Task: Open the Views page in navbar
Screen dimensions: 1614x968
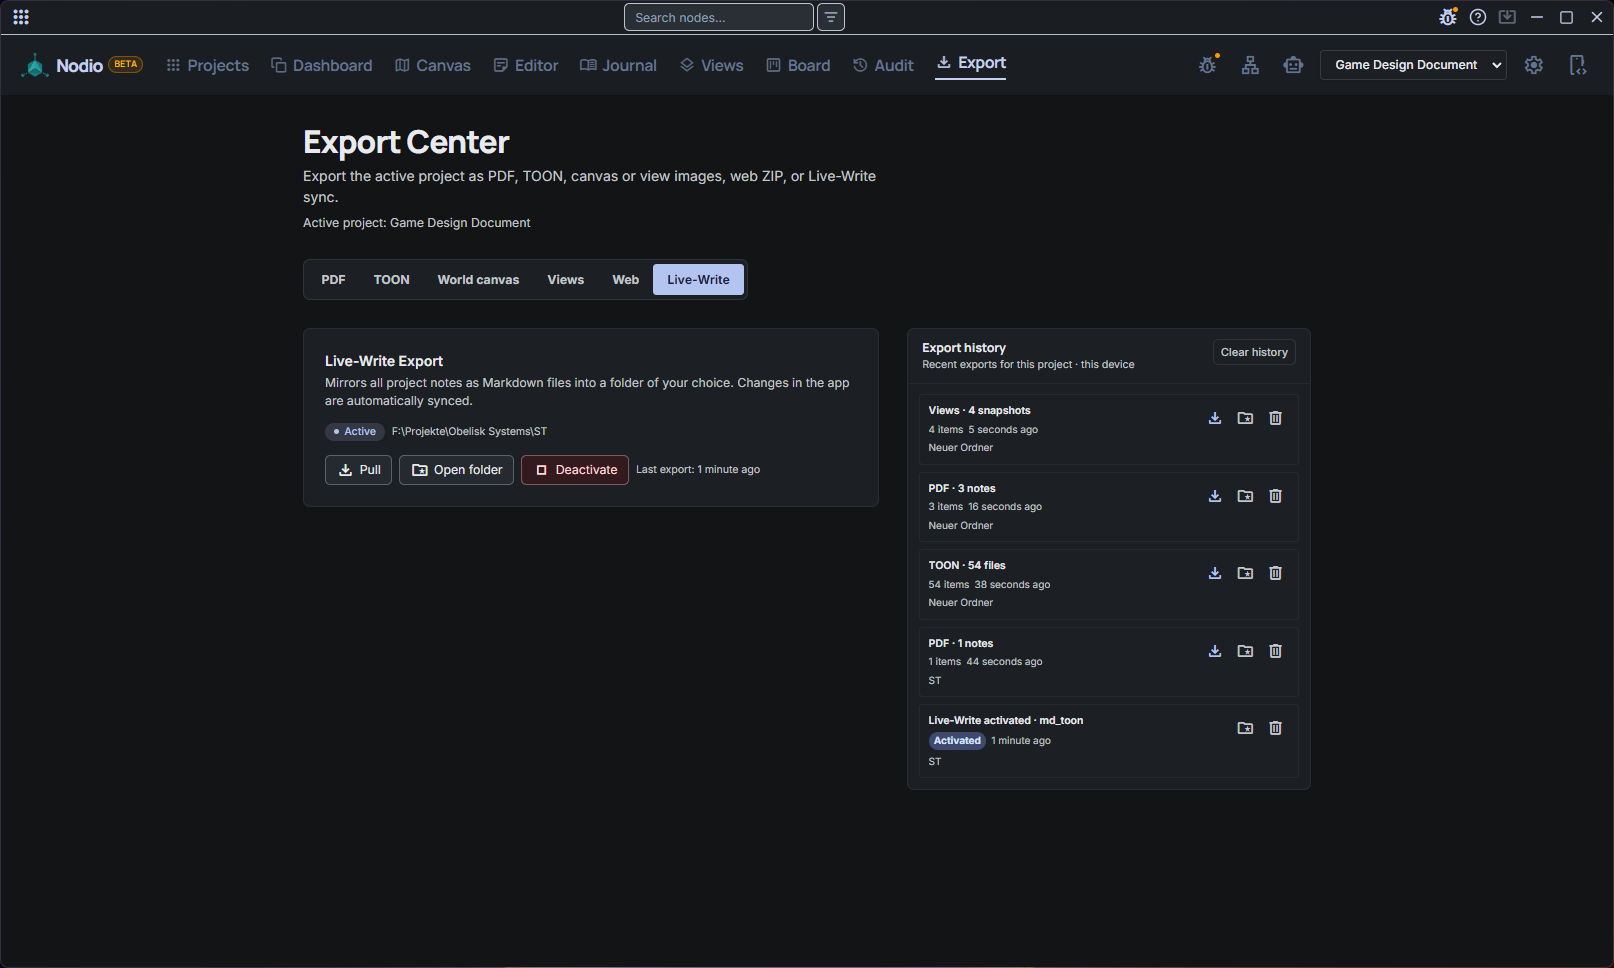Action: tap(712, 65)
